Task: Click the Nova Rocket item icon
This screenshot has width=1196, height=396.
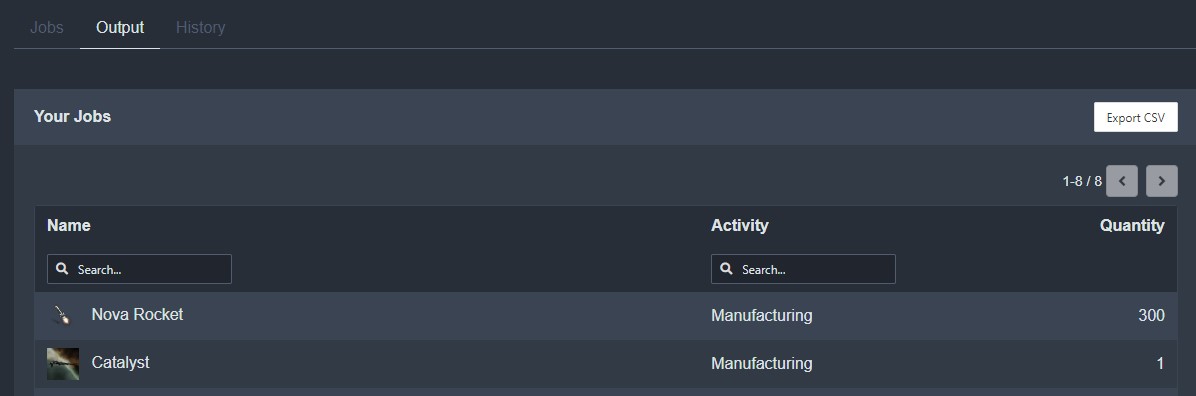Action: tap(63, 315)
